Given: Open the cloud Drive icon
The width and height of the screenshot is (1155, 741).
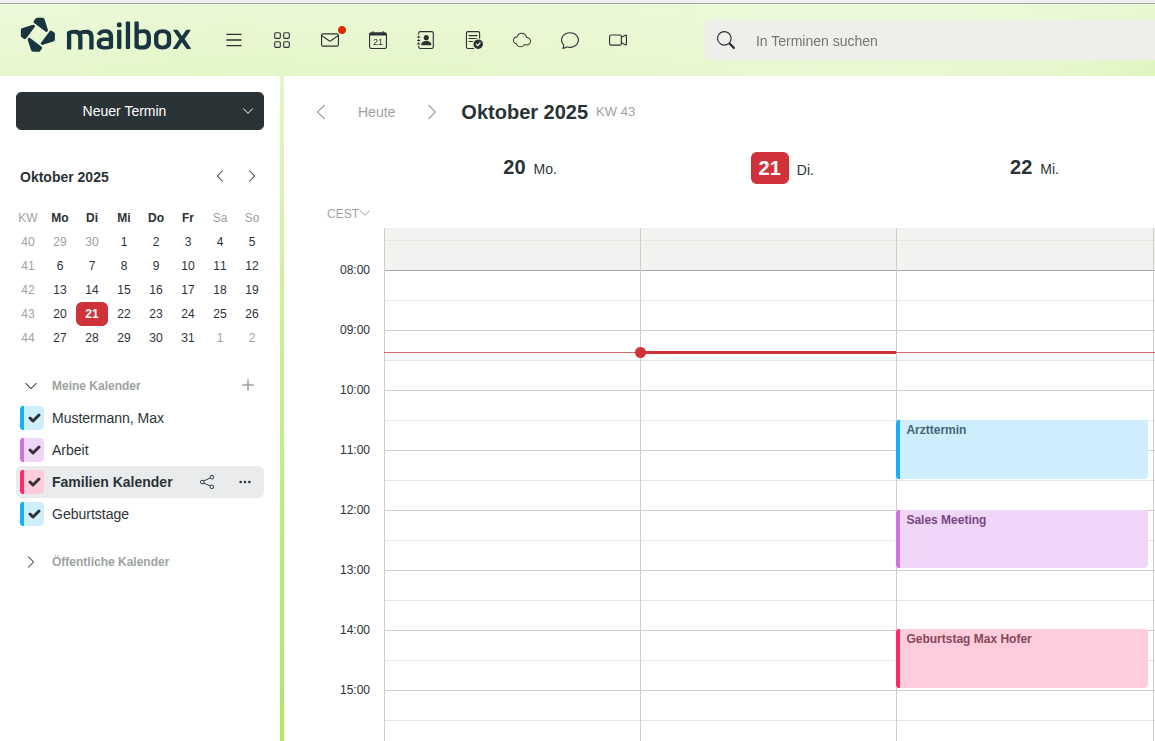Looking at the screenshot, I should coord(522,40).
